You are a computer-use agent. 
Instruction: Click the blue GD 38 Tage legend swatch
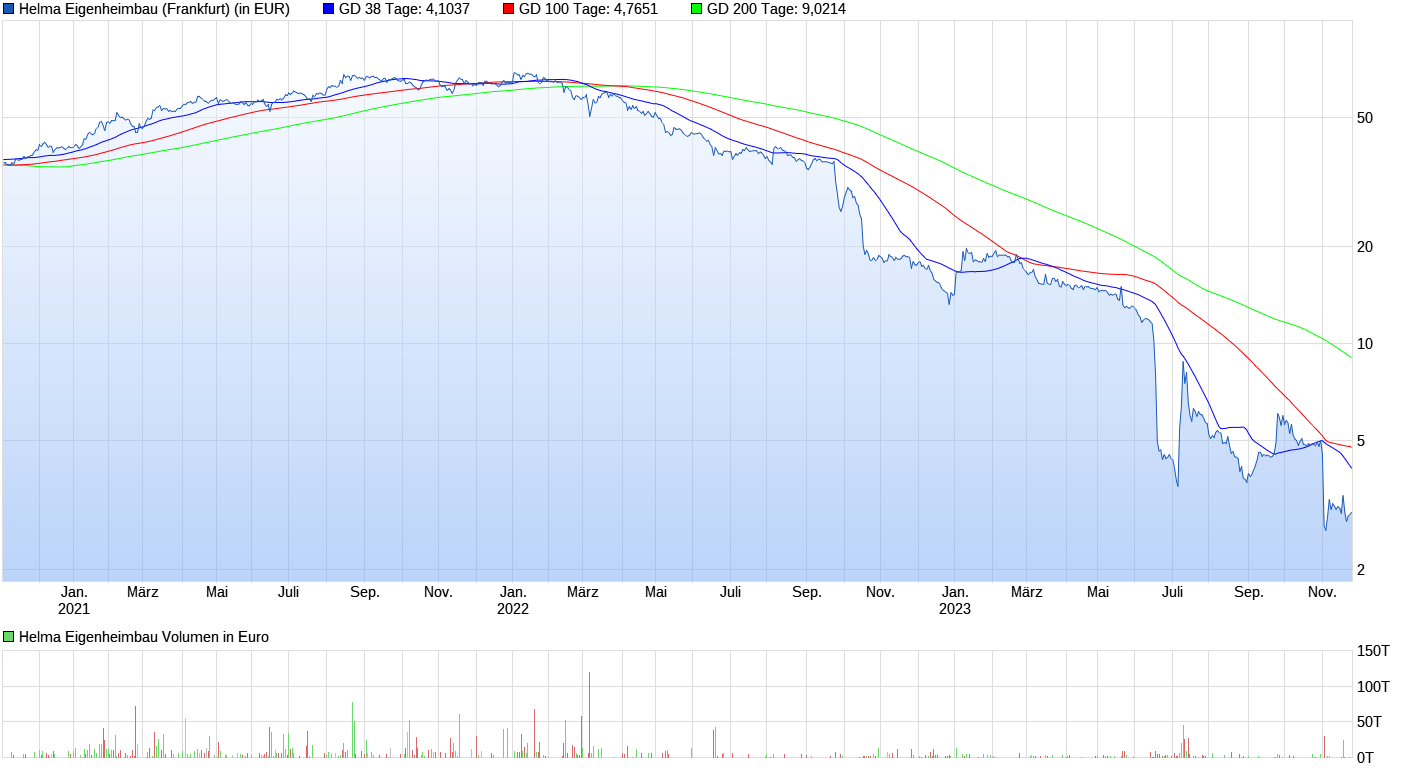pos(329,9)
